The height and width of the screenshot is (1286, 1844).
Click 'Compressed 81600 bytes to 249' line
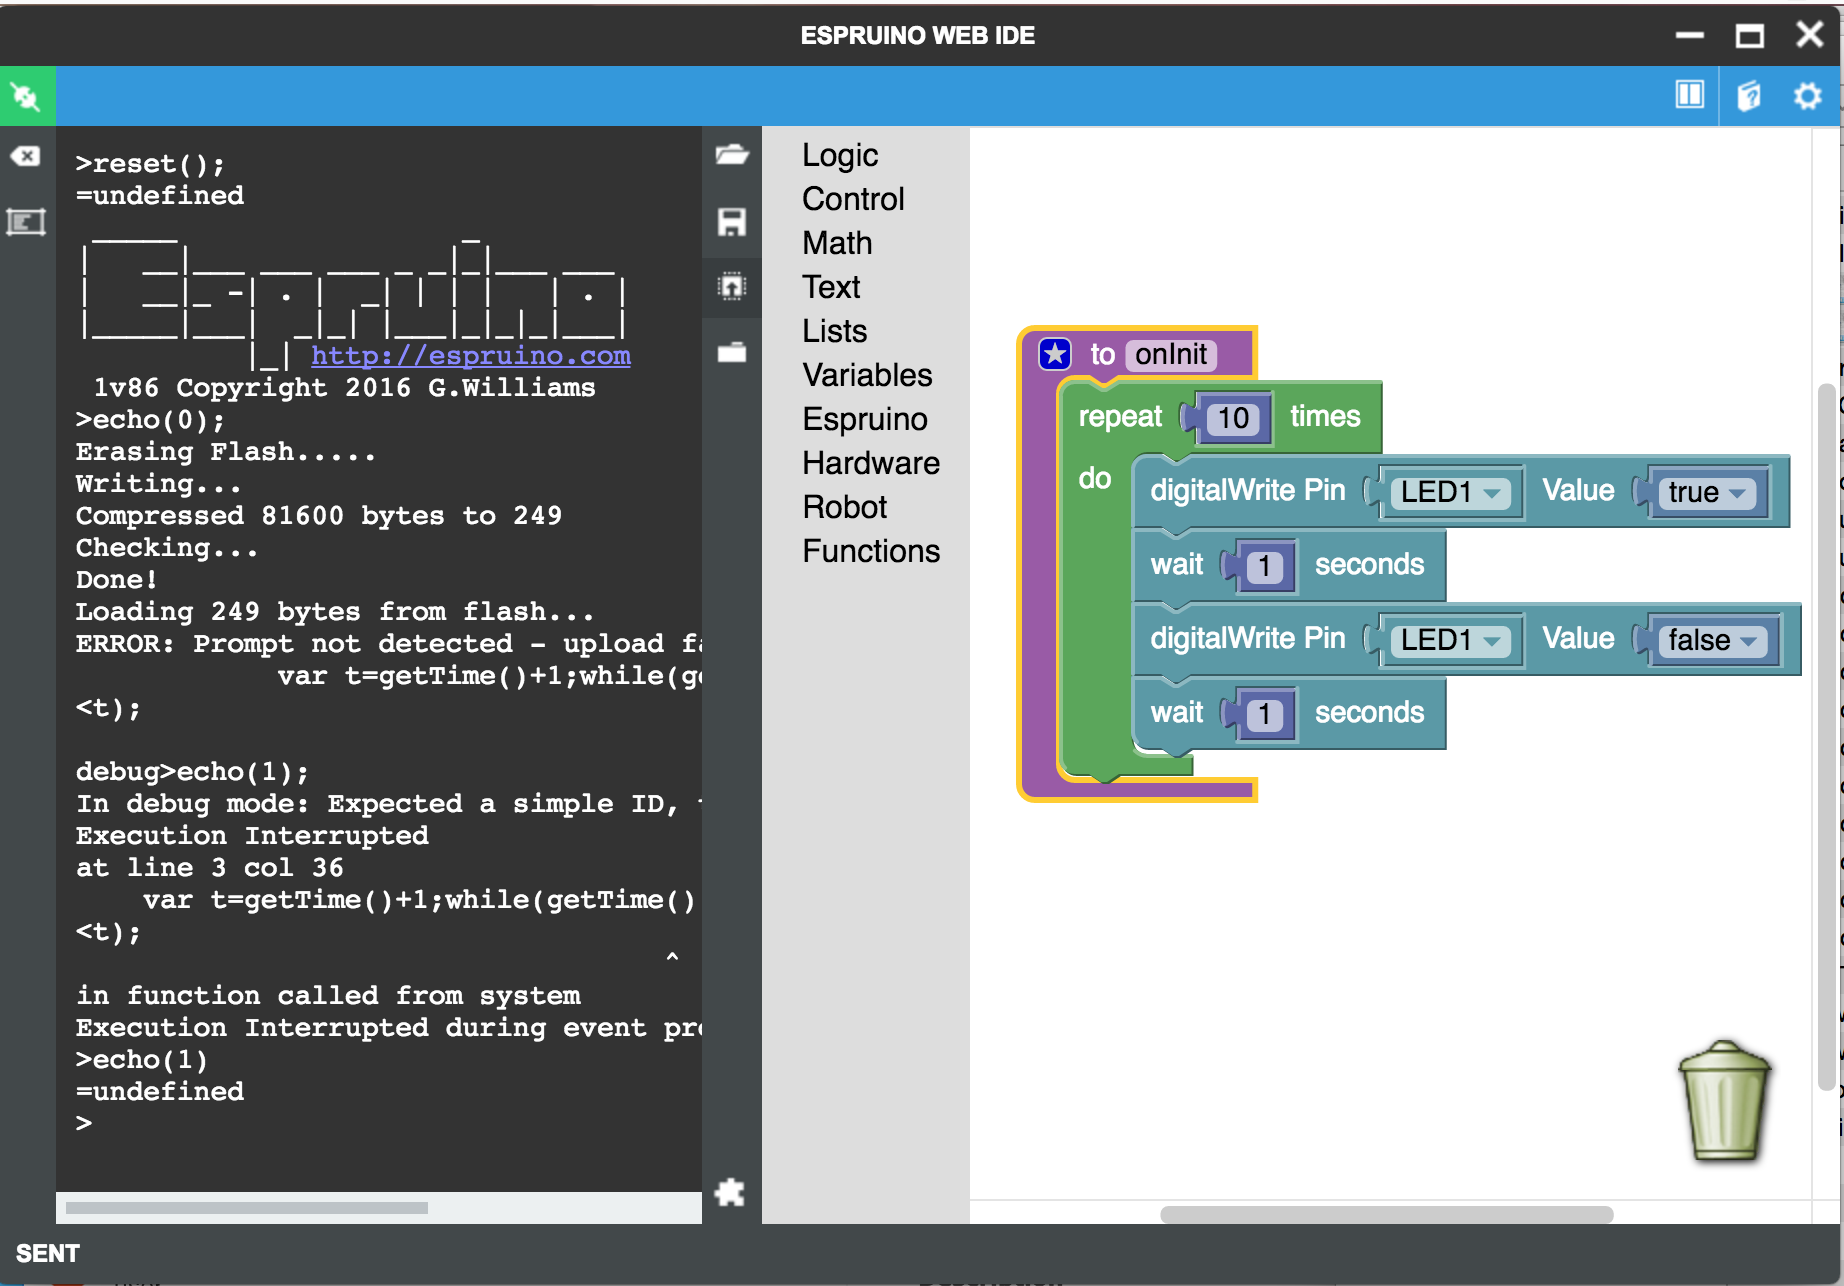319,515
